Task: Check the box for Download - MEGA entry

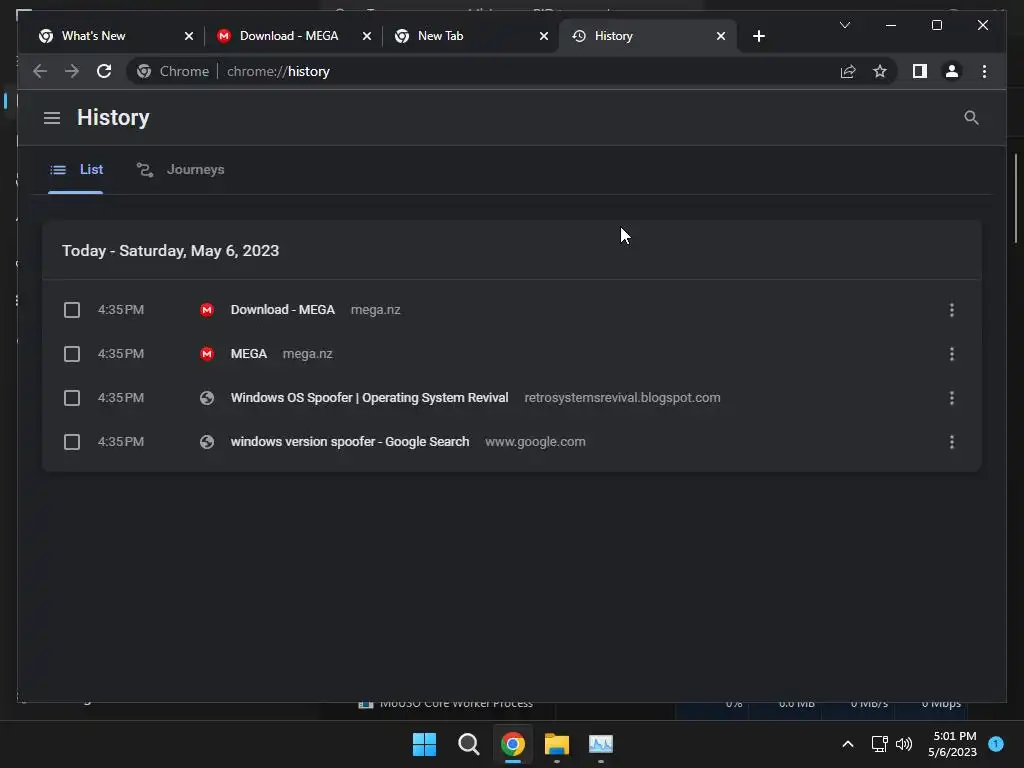Action: (72, 310)
